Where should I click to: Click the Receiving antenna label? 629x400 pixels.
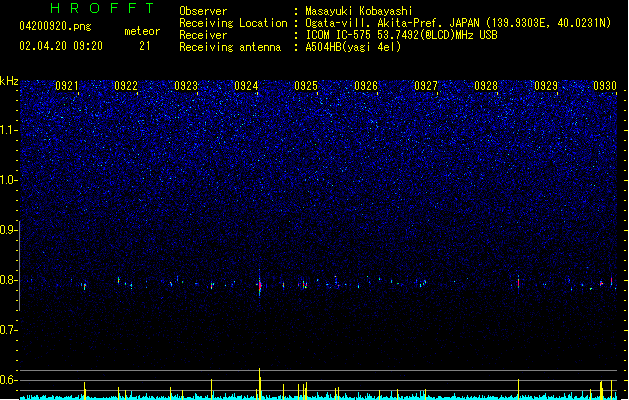click(230, 47)
